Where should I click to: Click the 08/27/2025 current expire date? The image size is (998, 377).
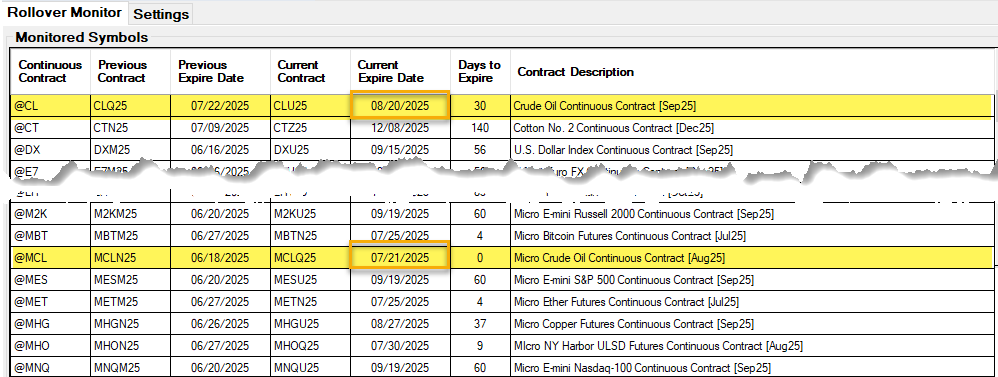(x=400, y=324)
